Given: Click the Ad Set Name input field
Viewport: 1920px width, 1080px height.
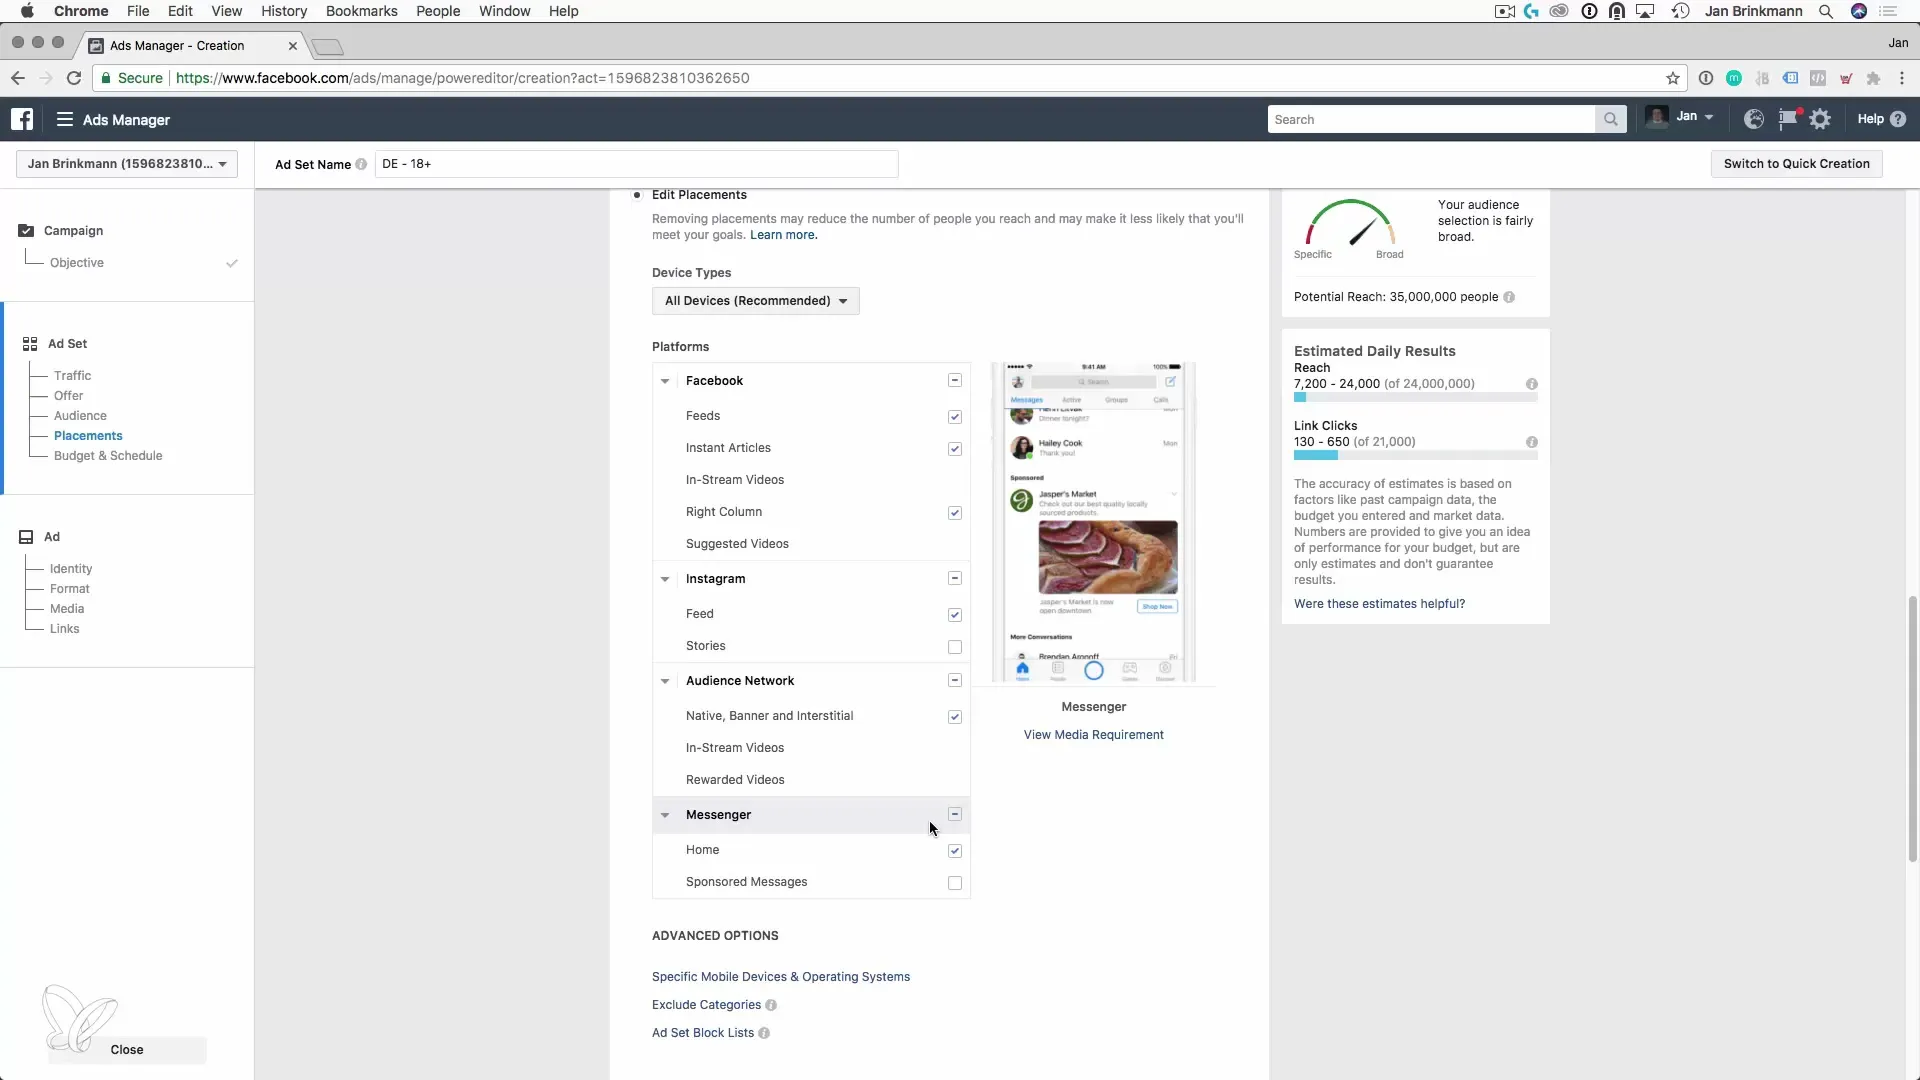Looking at the screenshot, I should tap(636, 164).
